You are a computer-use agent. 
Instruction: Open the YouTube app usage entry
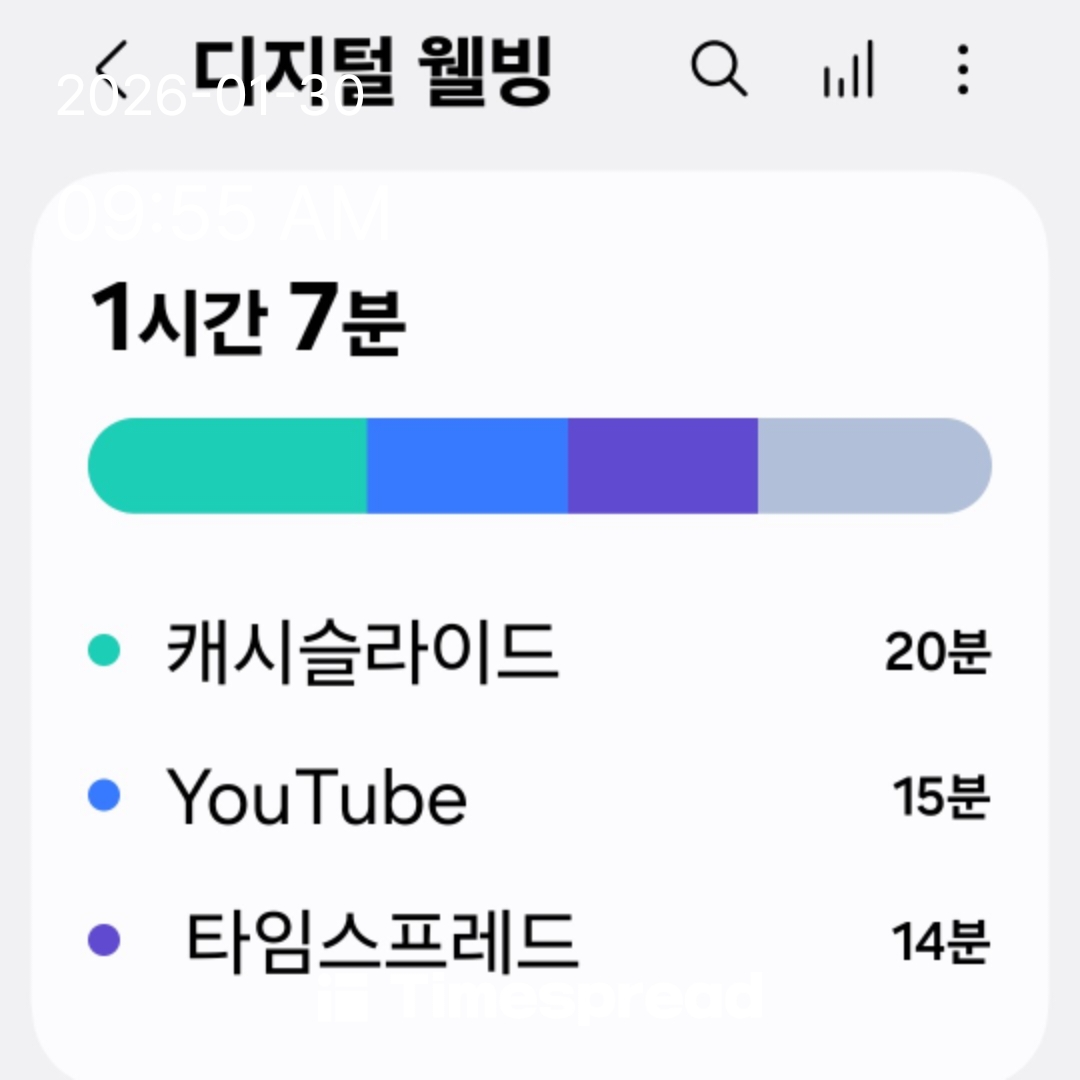(316, 797)
